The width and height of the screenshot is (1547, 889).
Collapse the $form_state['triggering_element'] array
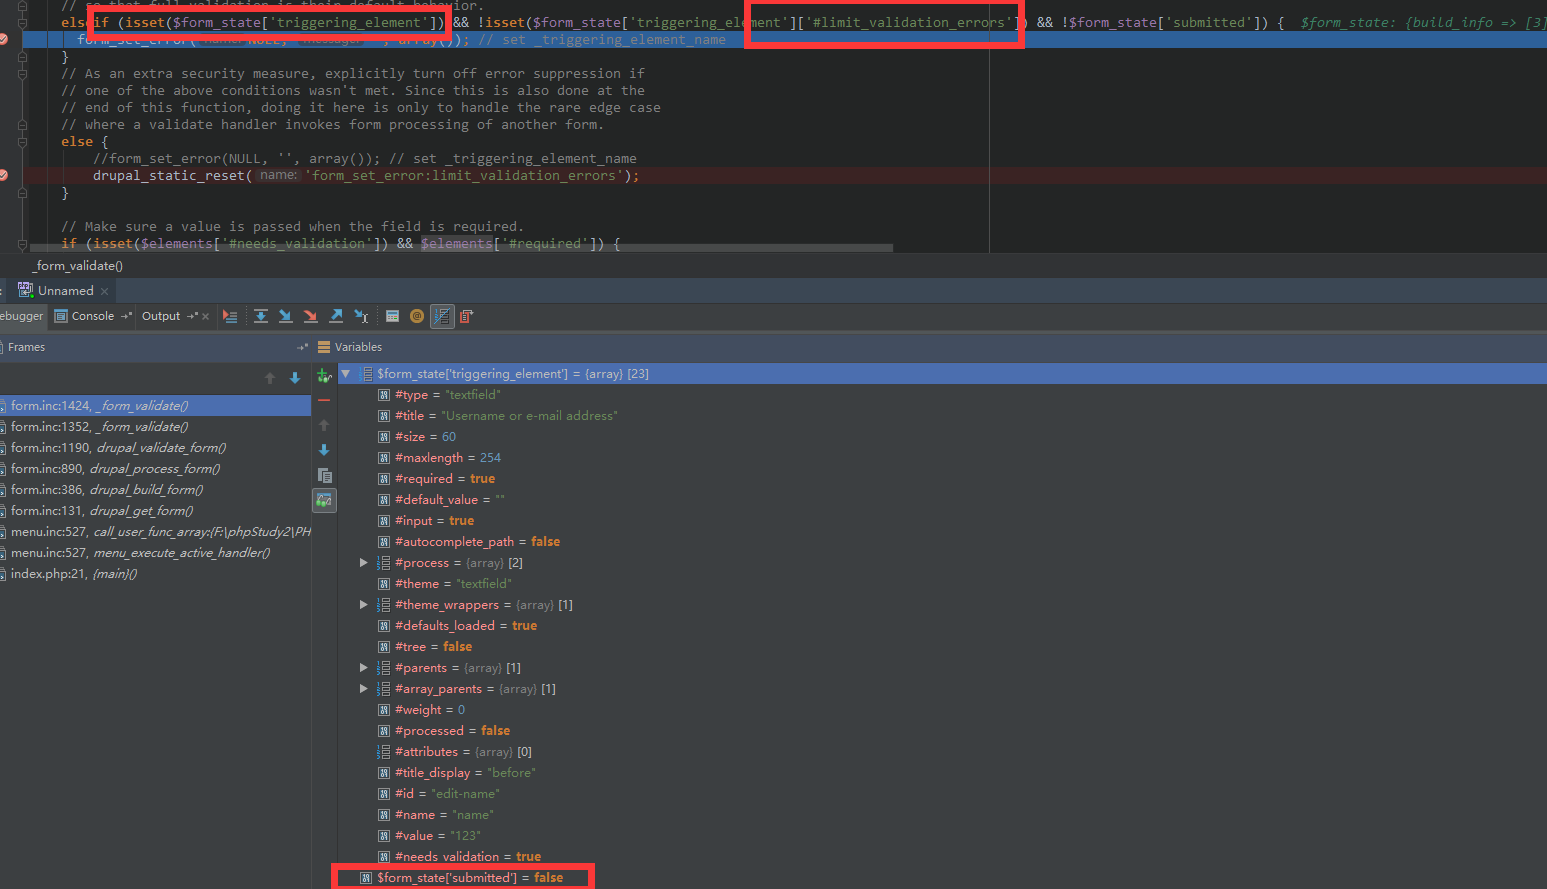(x=346, y=374)
